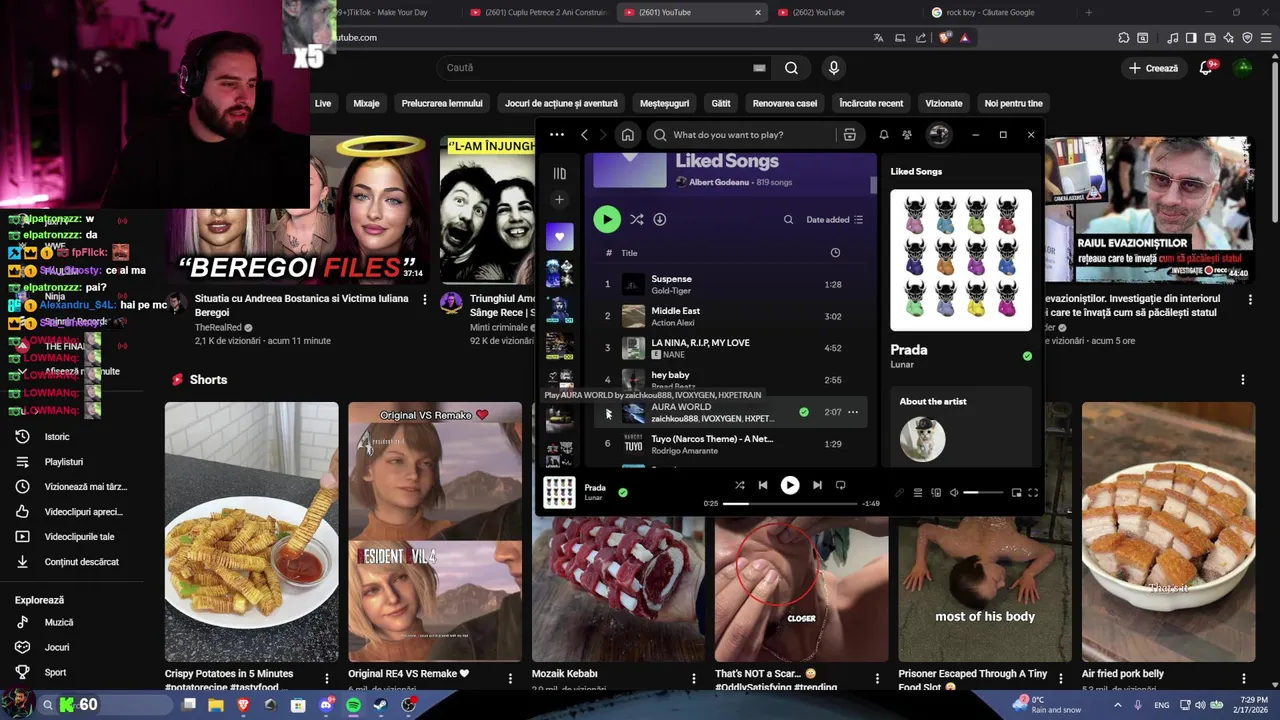Click the YouTube search magnifier button
Viewport: 1280px width, 720px height.
click(791, 68)
